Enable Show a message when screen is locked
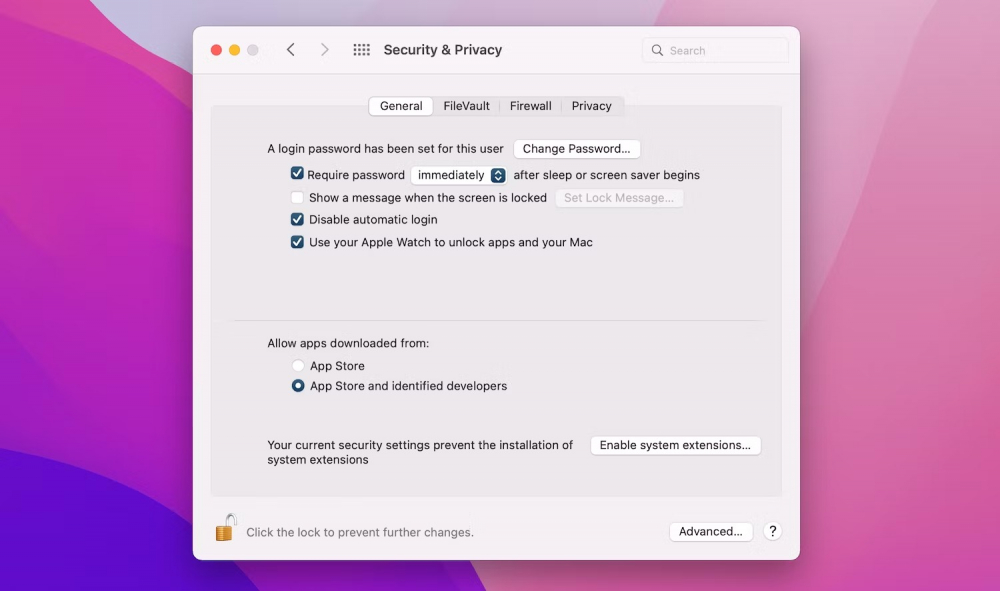The height and width of the screenshot is (591, 1000). (297, 198)
